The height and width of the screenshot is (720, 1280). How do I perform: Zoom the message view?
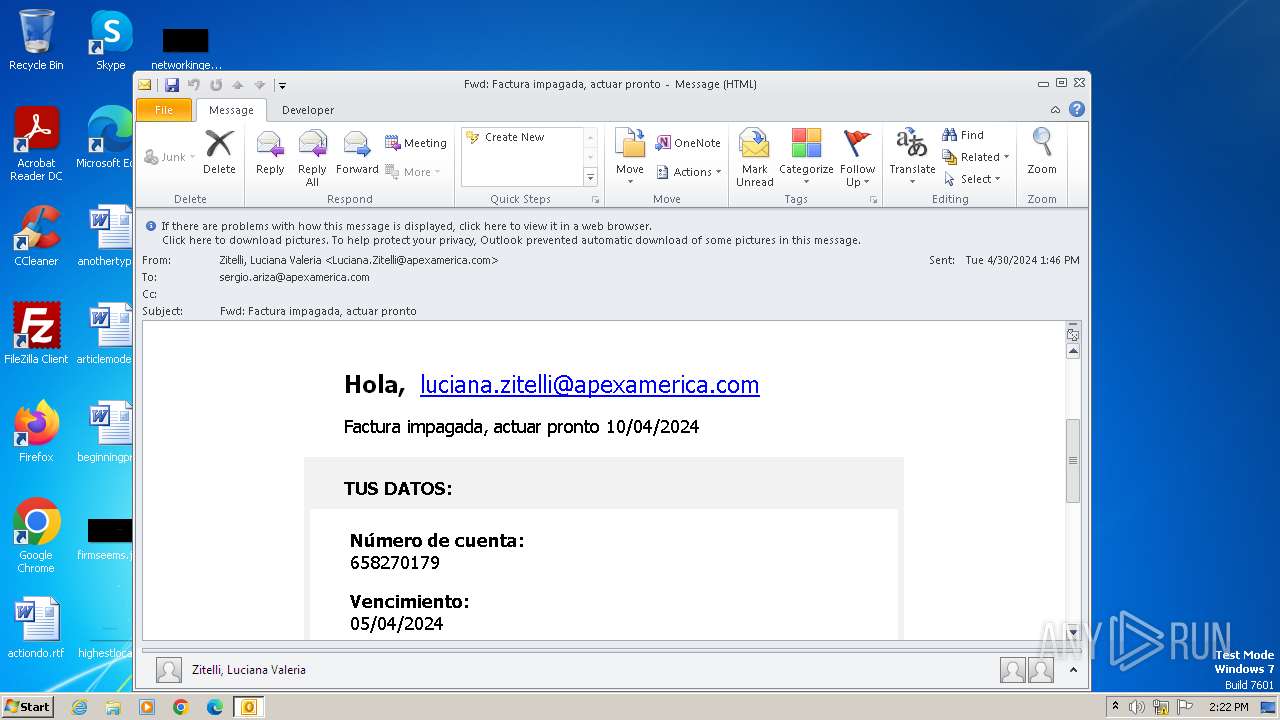pyautogui.click(x=1042, y=153)
